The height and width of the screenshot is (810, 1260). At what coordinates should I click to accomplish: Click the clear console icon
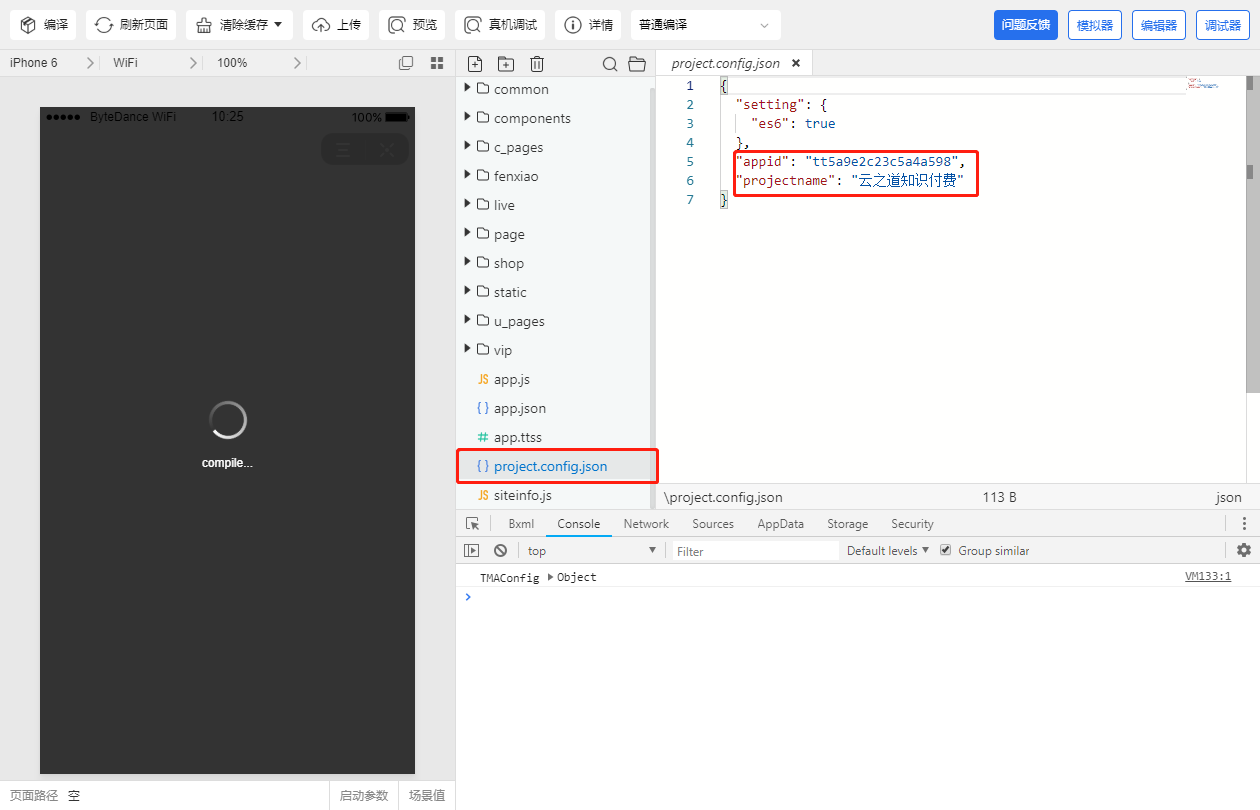point(500,551)
